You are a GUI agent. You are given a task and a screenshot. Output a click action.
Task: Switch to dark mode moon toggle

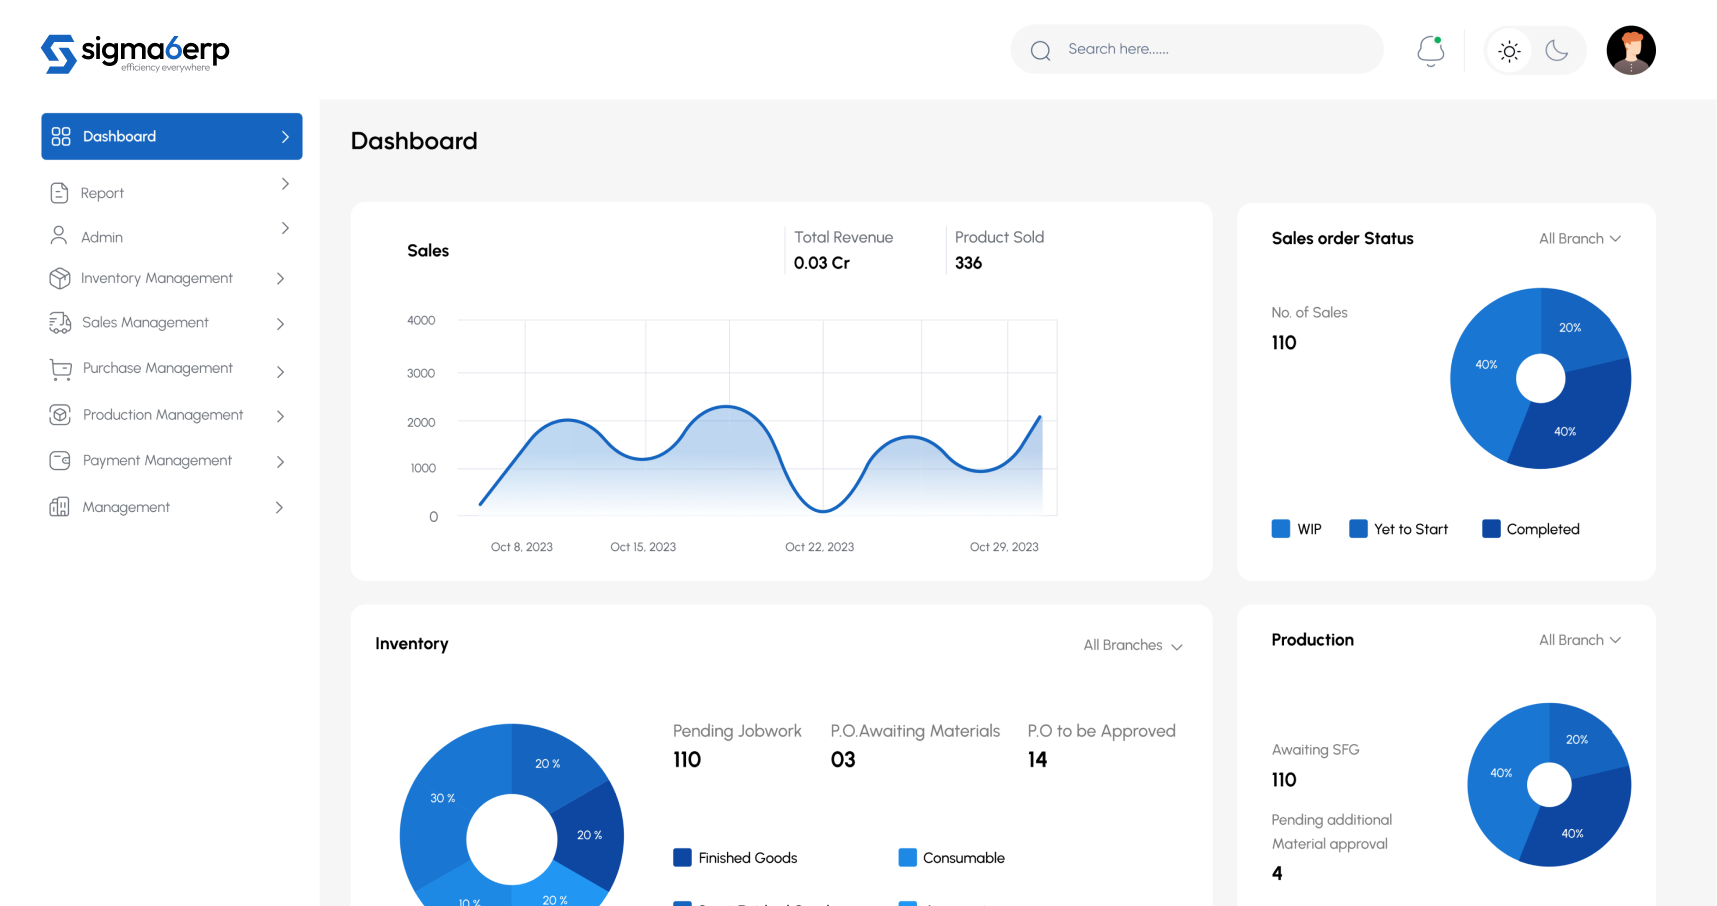[x=1556, y=51]
